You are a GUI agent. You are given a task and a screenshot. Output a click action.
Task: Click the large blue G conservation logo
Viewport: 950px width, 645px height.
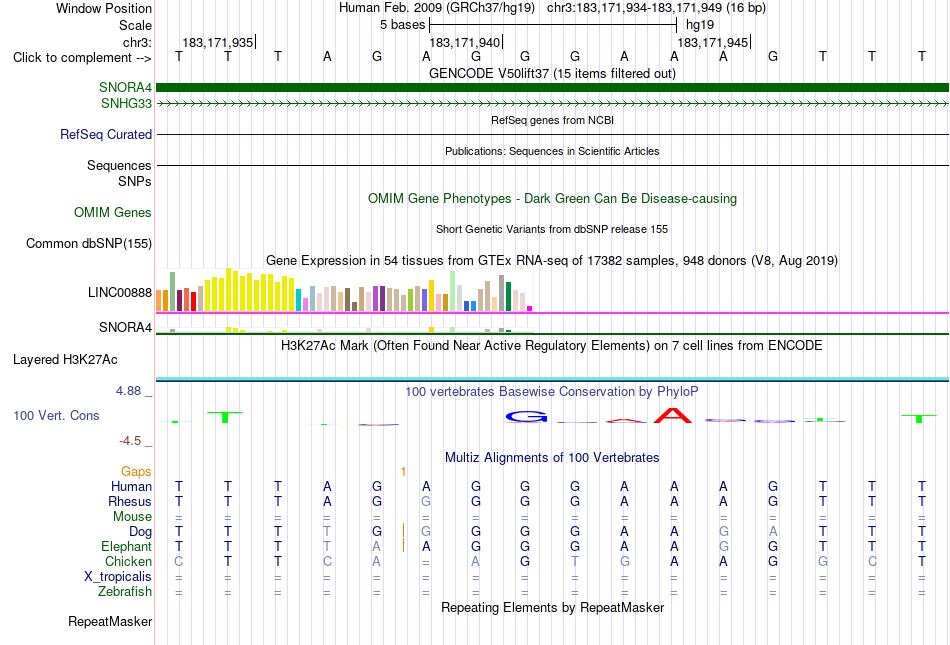[x=526, y=416]
